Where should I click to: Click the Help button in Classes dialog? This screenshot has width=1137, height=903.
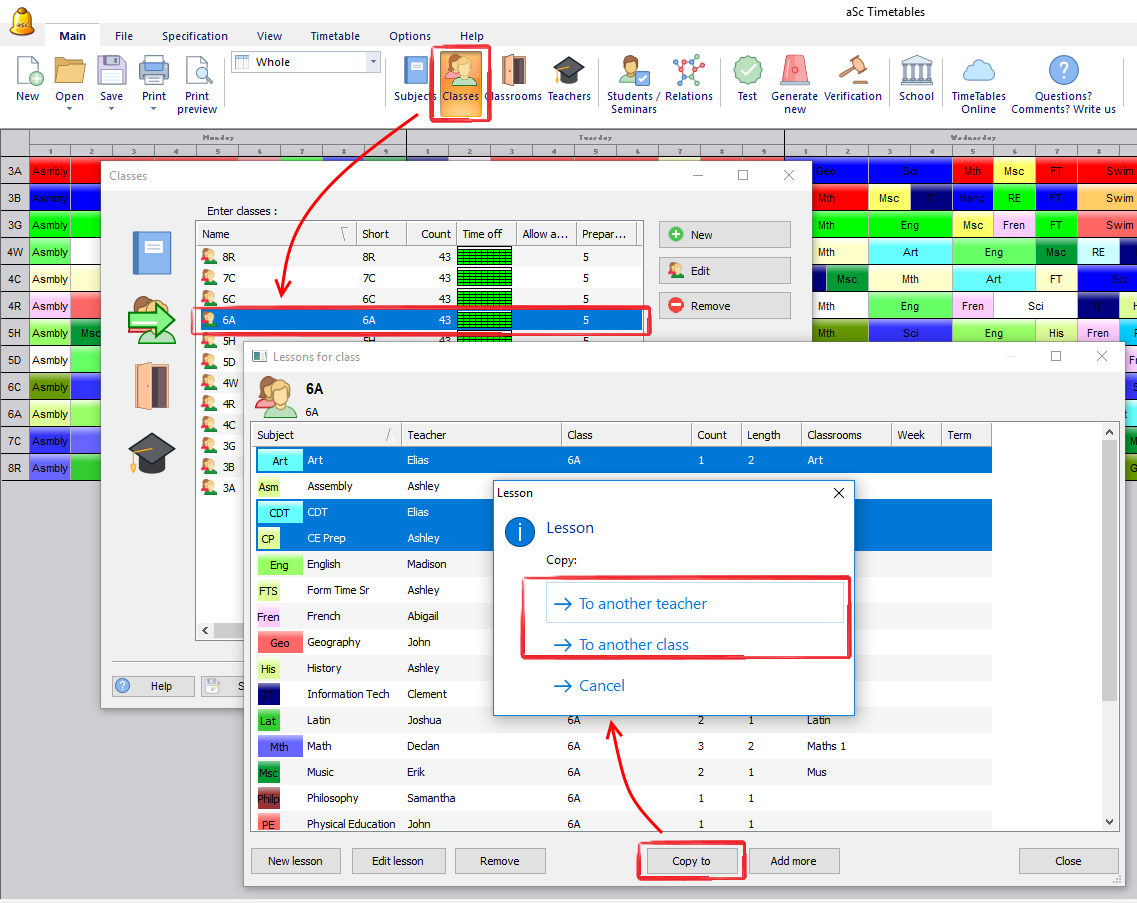click(153, 685)
